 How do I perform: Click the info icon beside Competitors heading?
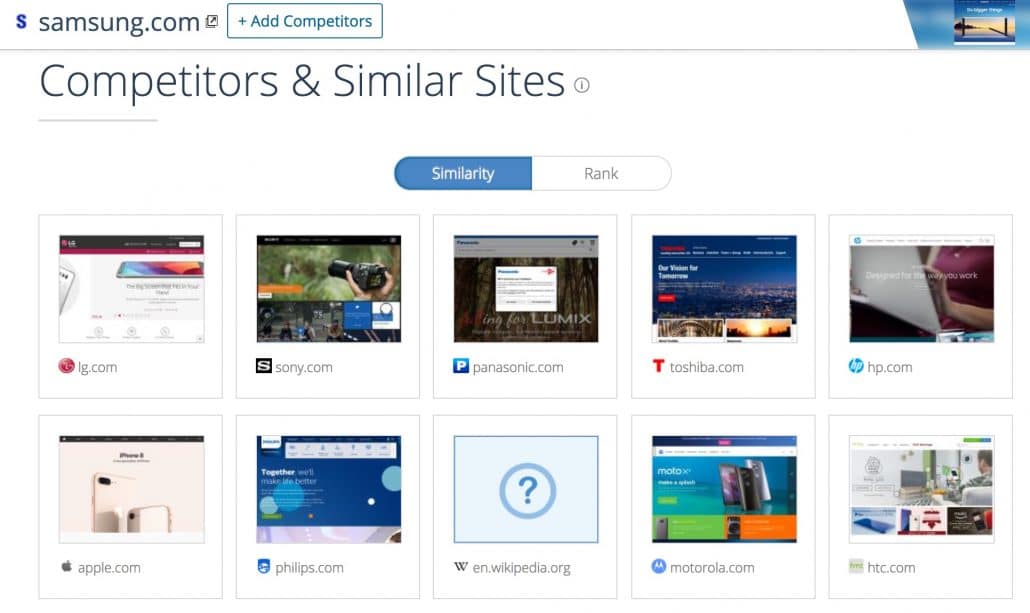tap(581, 85)
